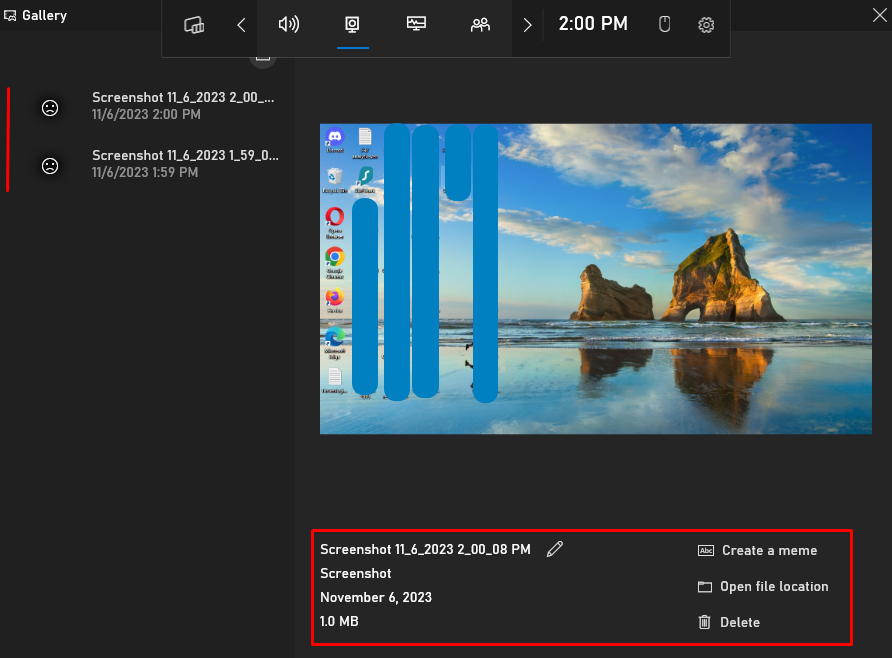This screenshot has height=658, width=892.
Task: Open the widget menu in Game Bar
Action: coord(194,25)
